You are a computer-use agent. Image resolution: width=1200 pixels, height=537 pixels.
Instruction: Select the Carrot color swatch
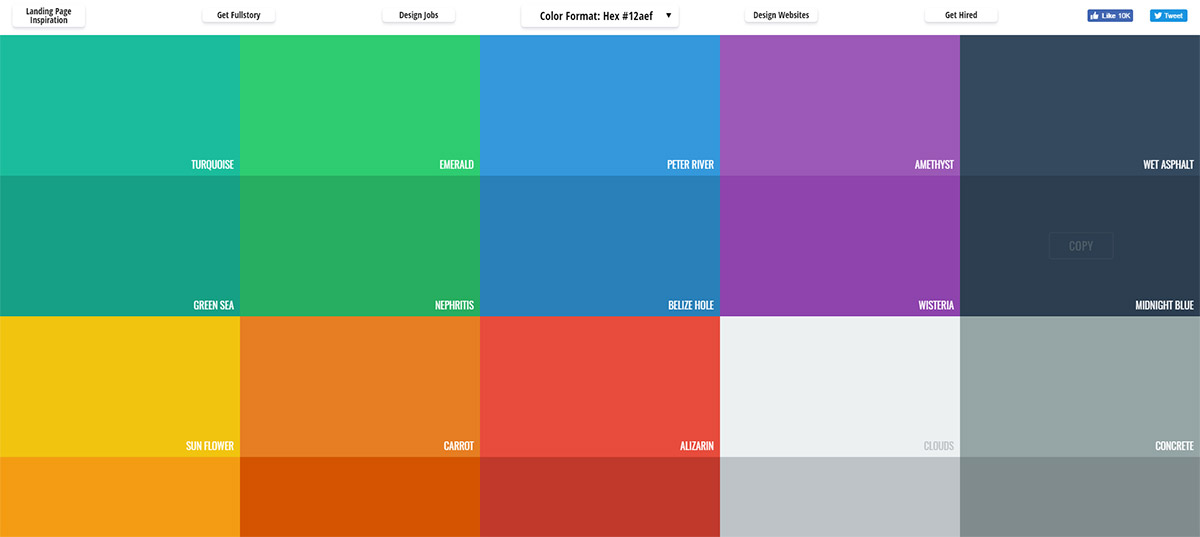[360, 386]
